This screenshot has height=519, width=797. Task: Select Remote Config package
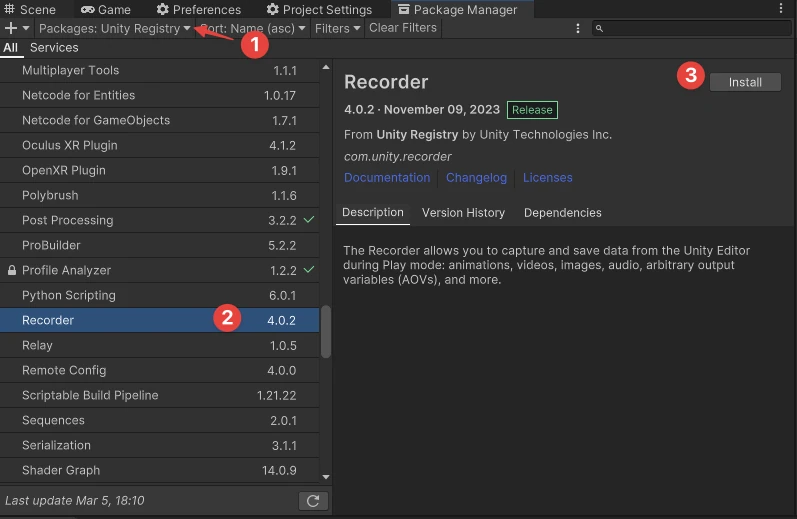(160, 370)
